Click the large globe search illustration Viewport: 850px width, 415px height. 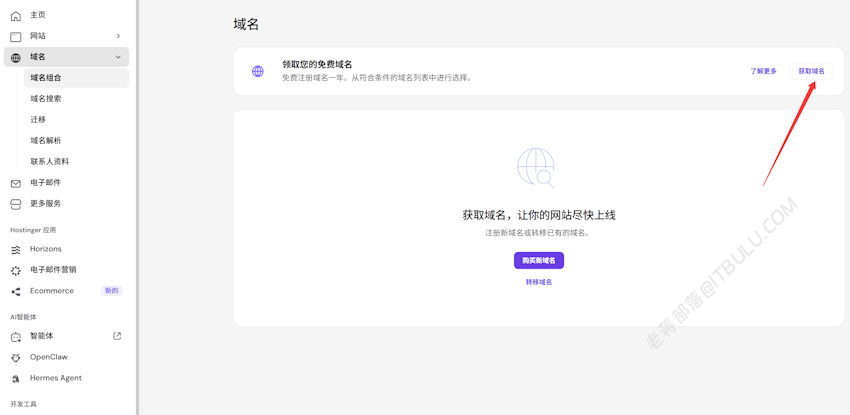[536, 167]
